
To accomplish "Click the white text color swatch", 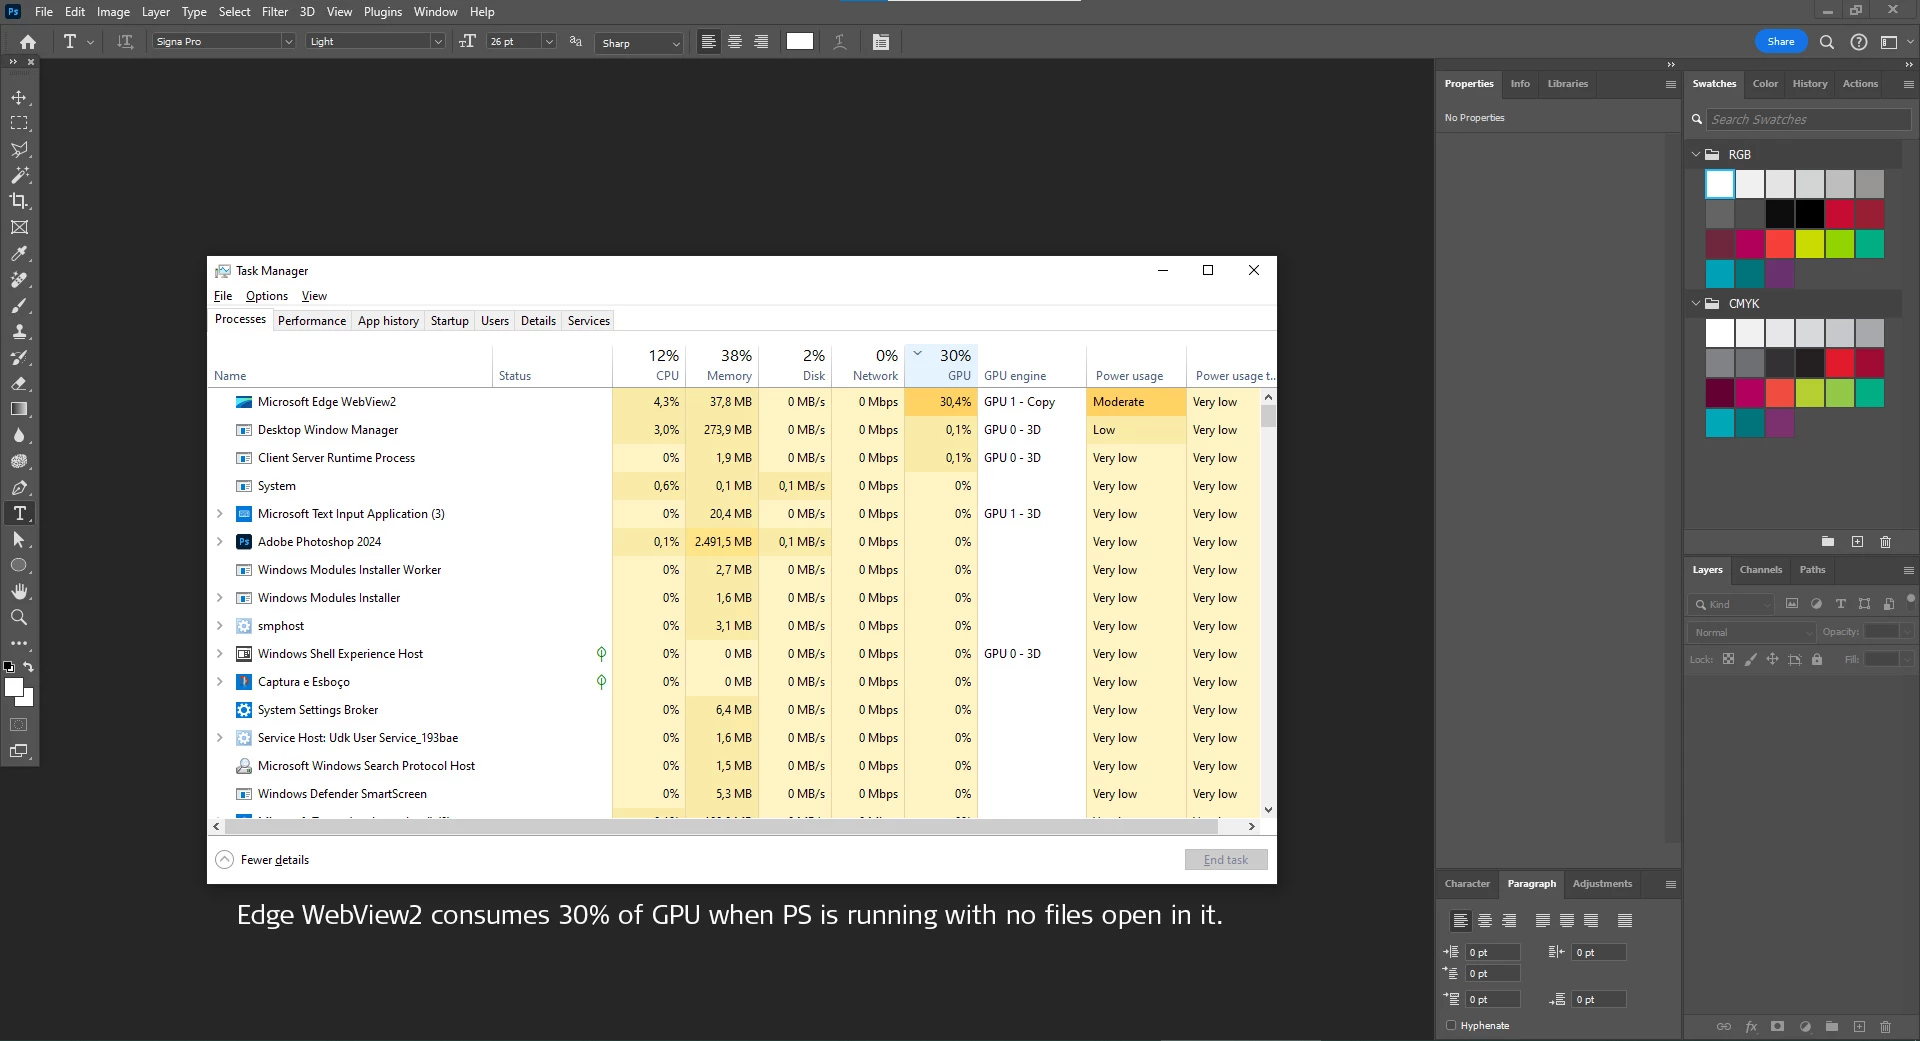I will click(x=800, y=41).
